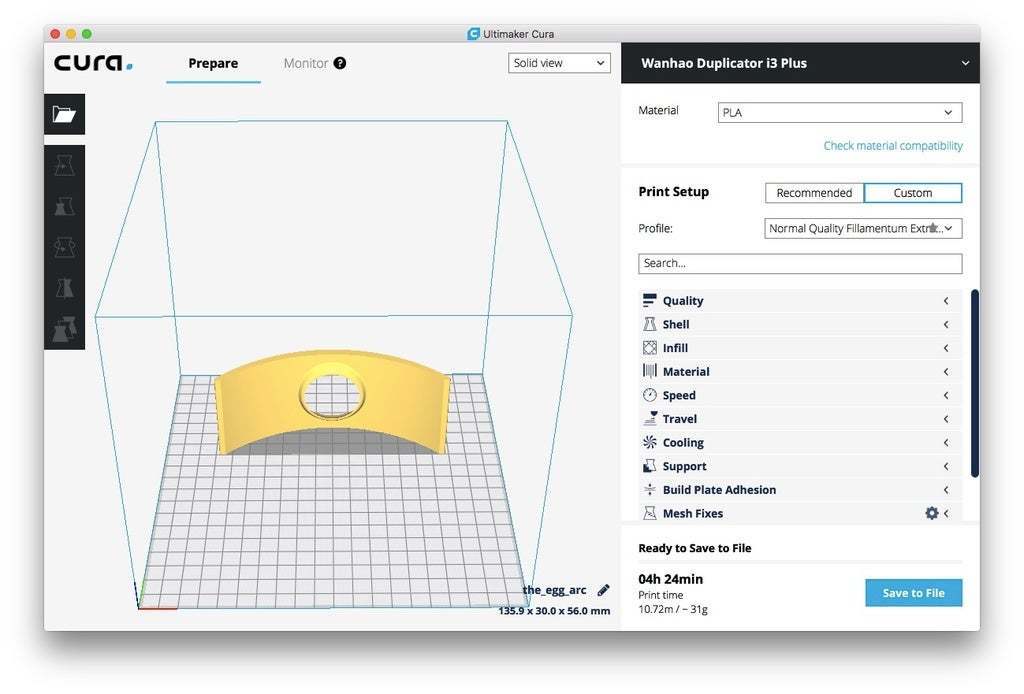Screen dimensions: 1024x694
Task: Expand the Support settings section
Action: (800, 466)
